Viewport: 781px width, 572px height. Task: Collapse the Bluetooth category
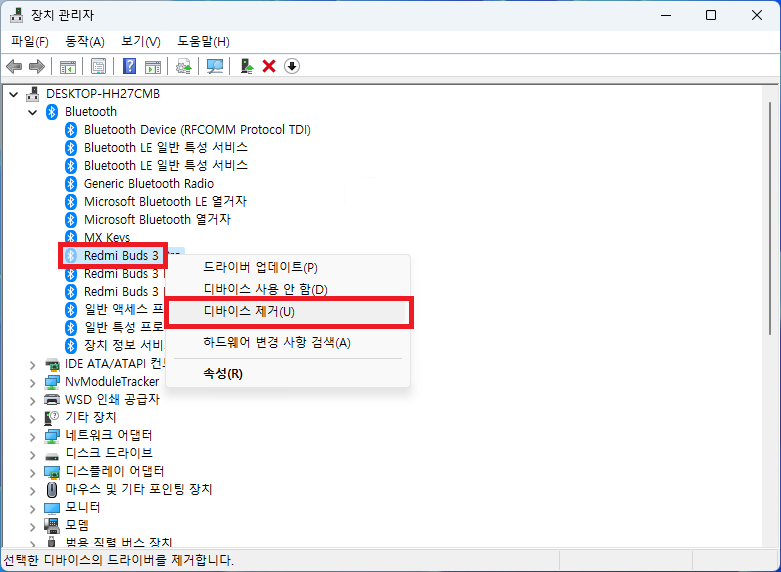[x=33, y=112]
